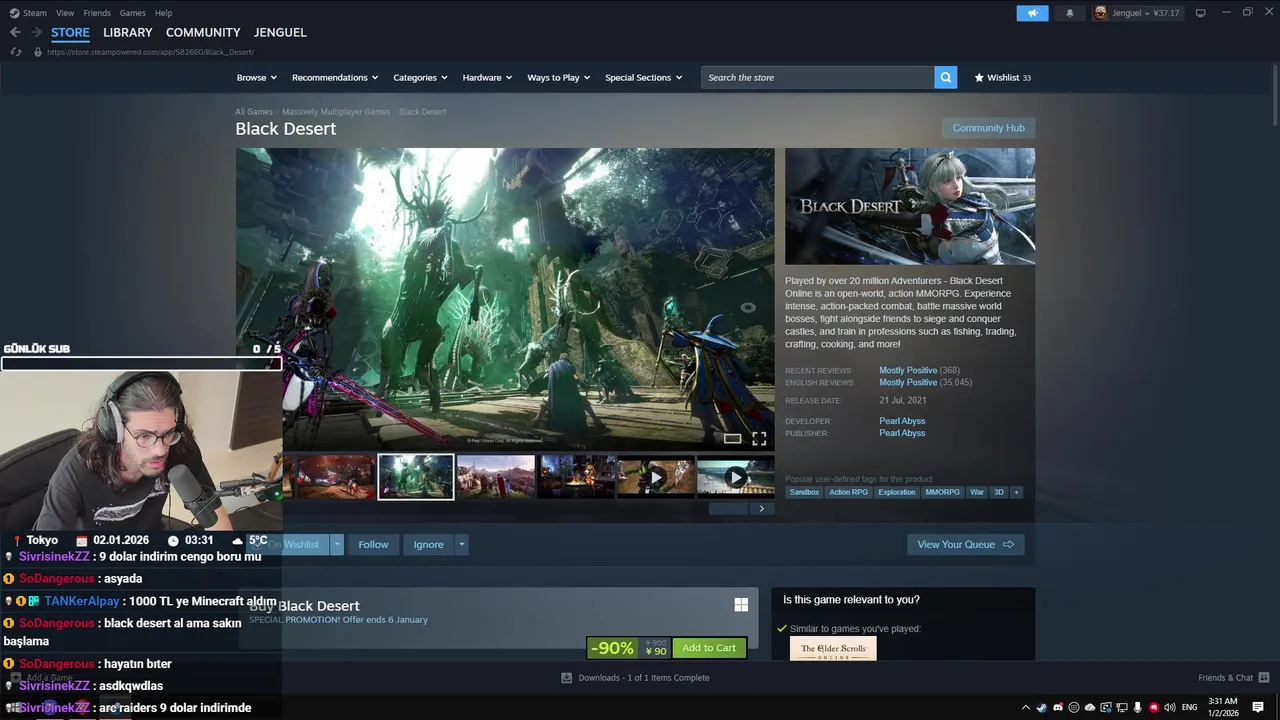Screen dimensions: 1280x720
Task: Add Black Desert to cart
Action: click(x=709, y=648)
